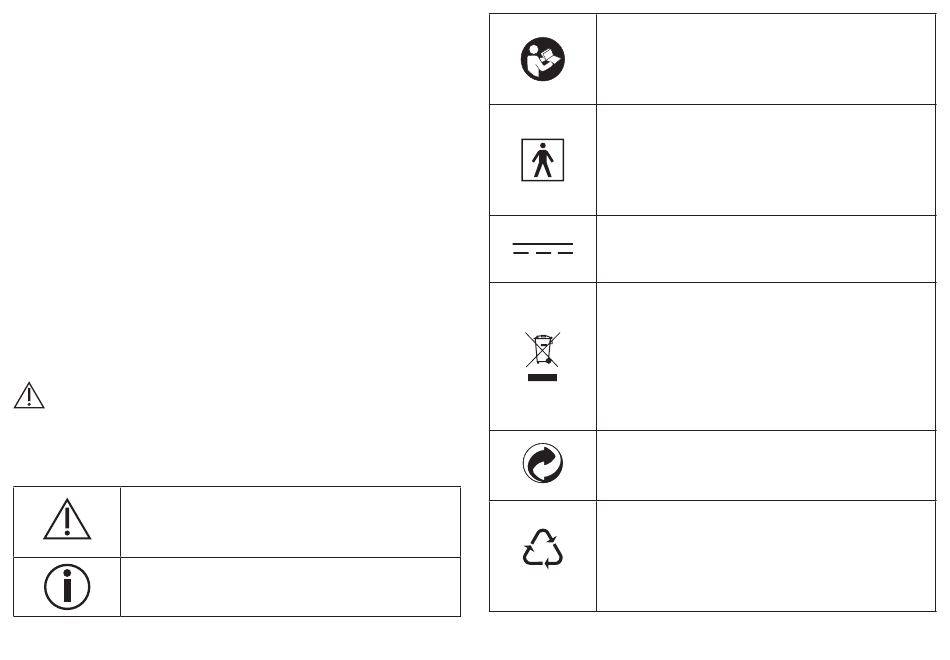The width and height of the screenshot is (950, 660).
Task: Click the read-the-manual icon
Action: coord(543,59)
